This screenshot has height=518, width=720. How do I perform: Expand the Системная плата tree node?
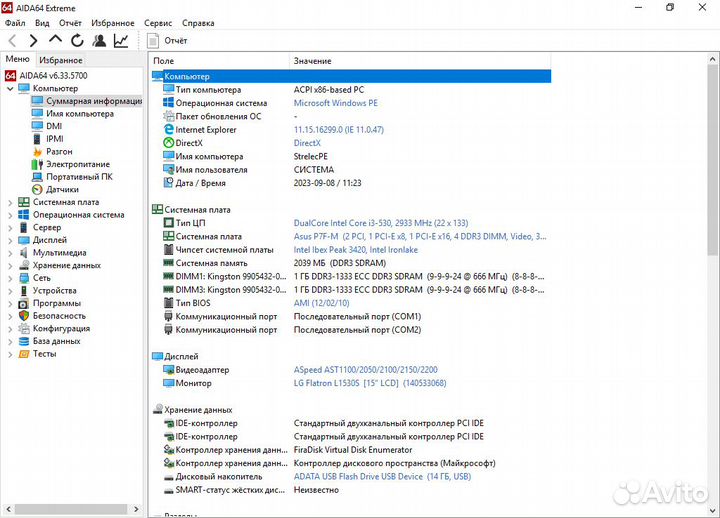(10, 202)
